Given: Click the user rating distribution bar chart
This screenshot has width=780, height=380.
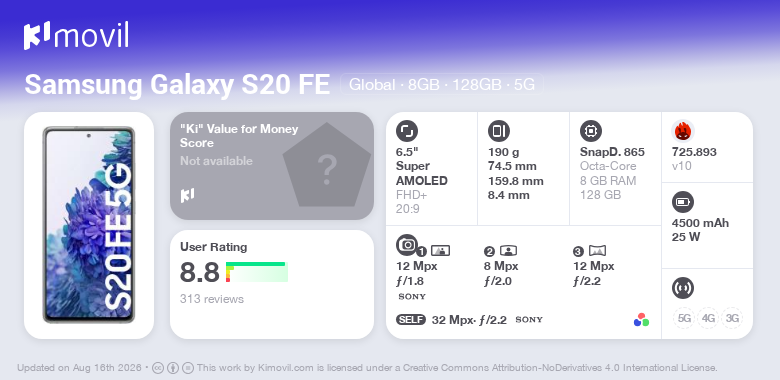Looking at the screenshot, I should point(257,272).
